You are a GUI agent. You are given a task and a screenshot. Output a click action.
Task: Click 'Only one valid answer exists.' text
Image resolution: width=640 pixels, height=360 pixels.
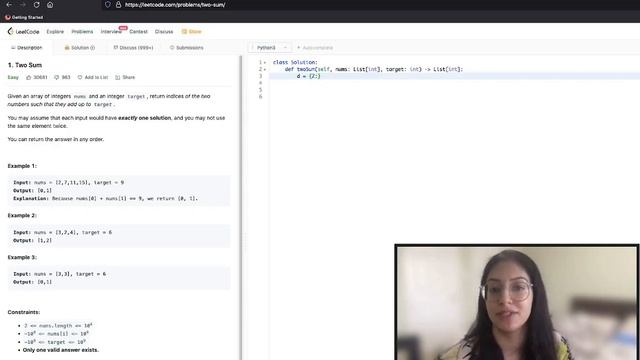61,350
